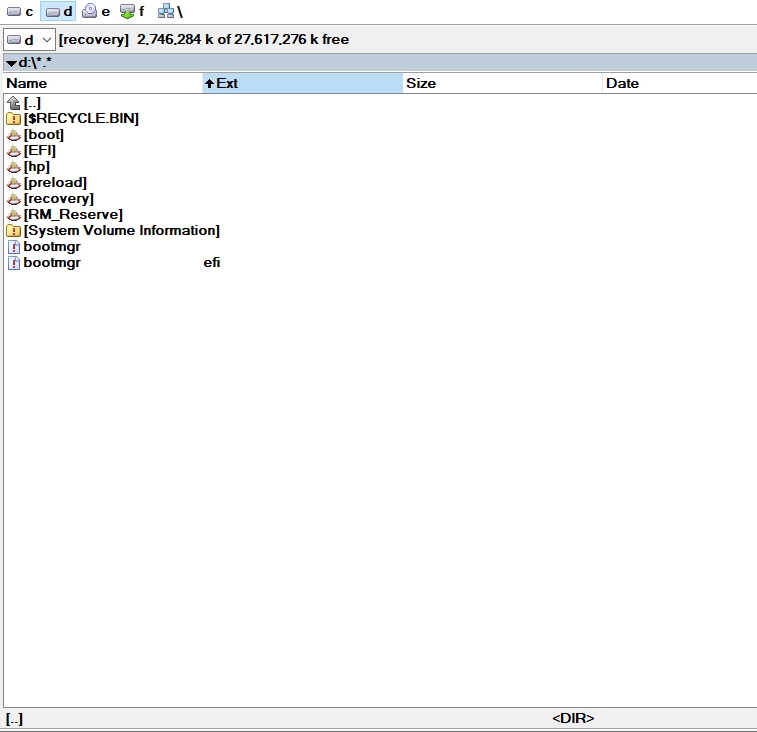757x732 pixels.
Task: Click the d:\*.* path bar
Action: click(379, 63)
